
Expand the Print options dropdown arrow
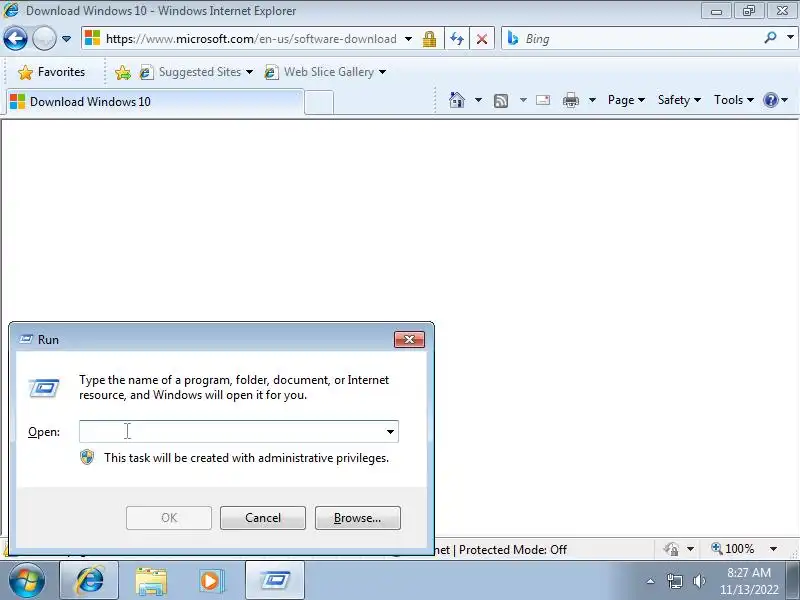(x=592, y=100)
